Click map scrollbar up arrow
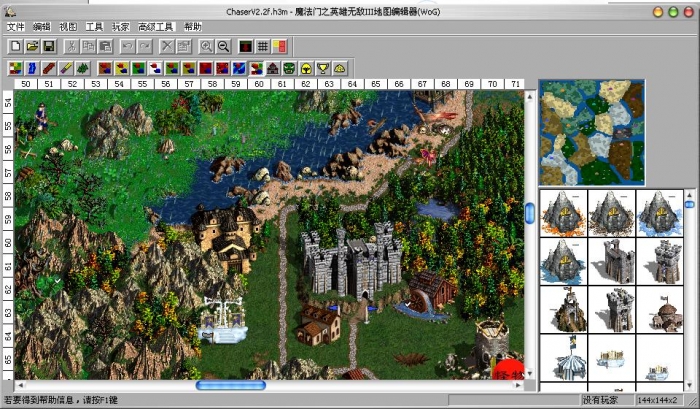Viewport: 700px width, 409px height. pos(529,96)
